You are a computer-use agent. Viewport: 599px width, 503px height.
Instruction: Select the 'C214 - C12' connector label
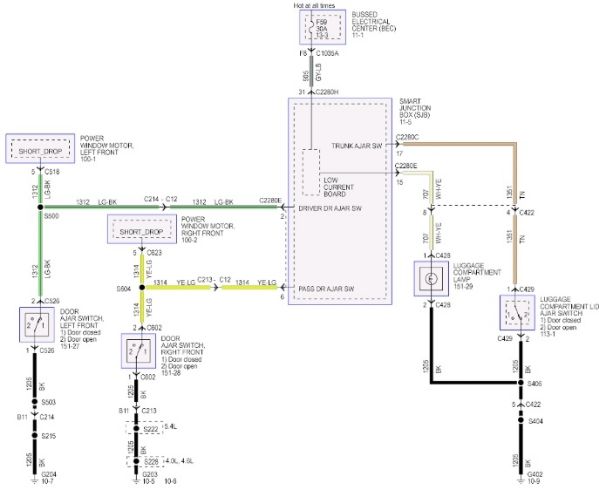(x=160, y=199)
